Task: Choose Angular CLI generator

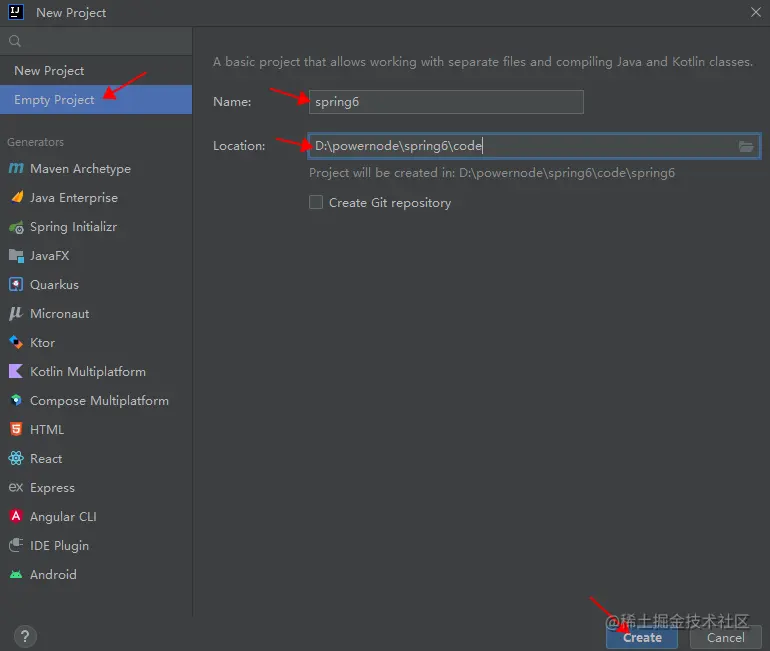Action: tap(96, 516)
